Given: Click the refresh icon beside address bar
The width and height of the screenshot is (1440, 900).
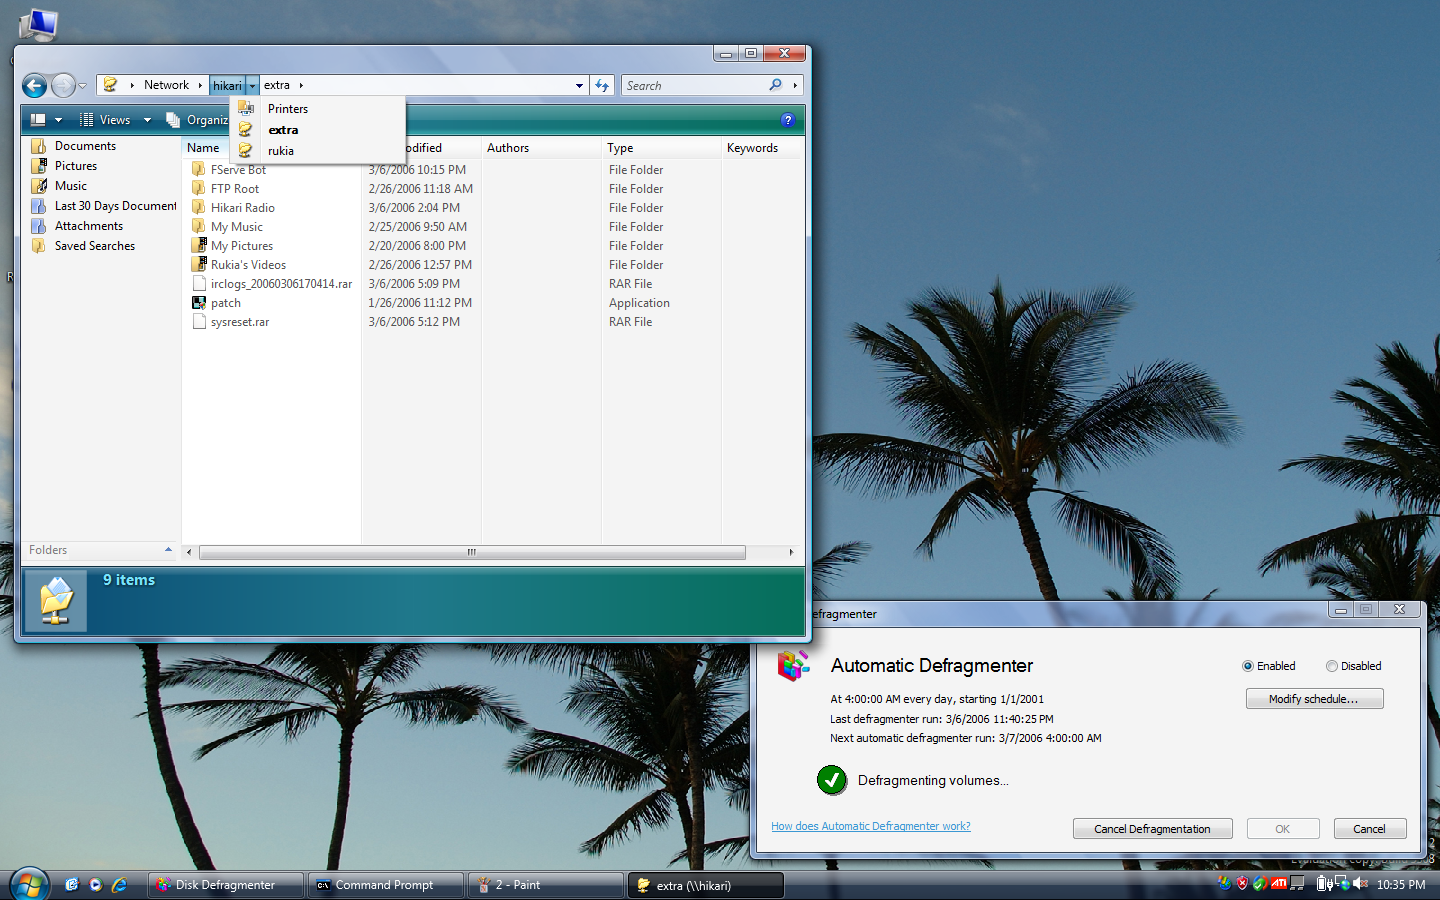Looking at the screenshot, I should [x=602, y=86].
